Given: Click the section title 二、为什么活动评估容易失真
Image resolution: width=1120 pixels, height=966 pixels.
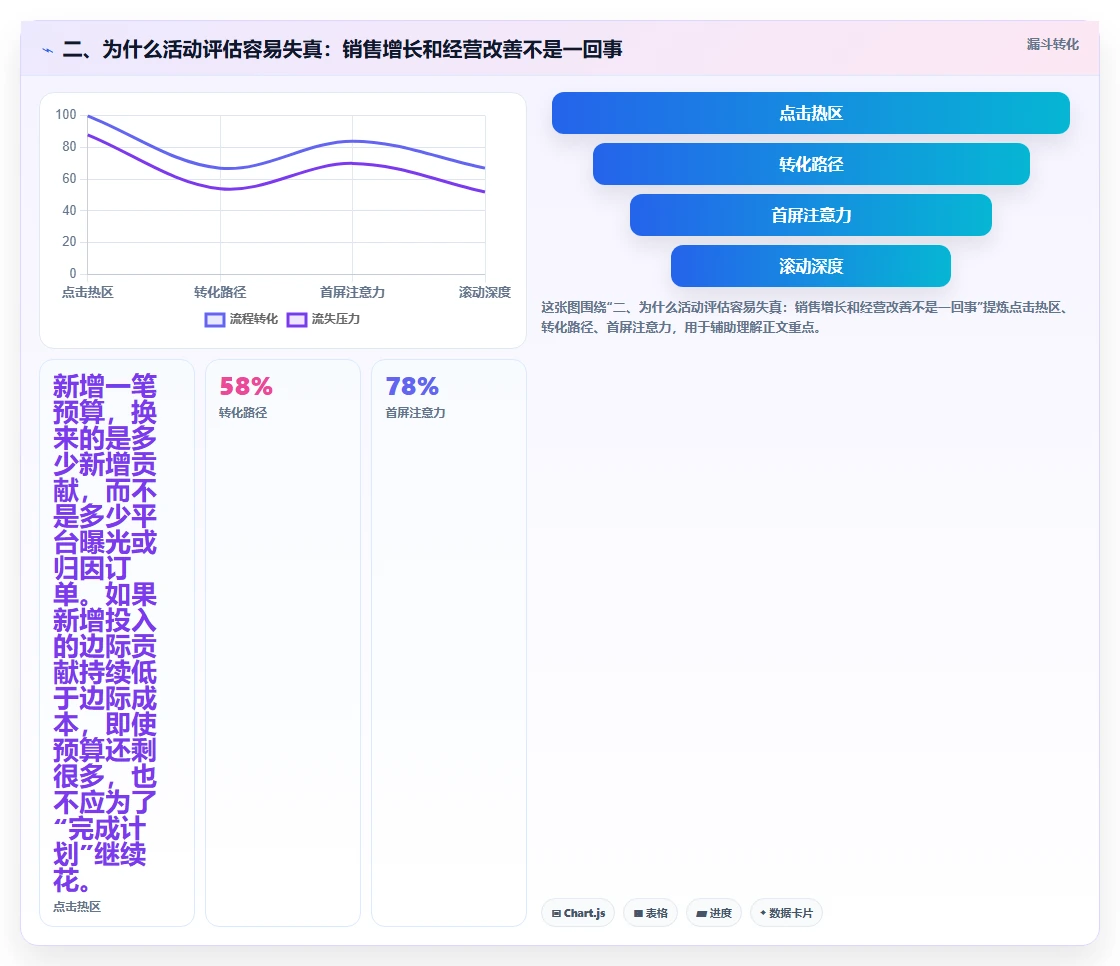Looking at the screenshot, I should [342, 49].
